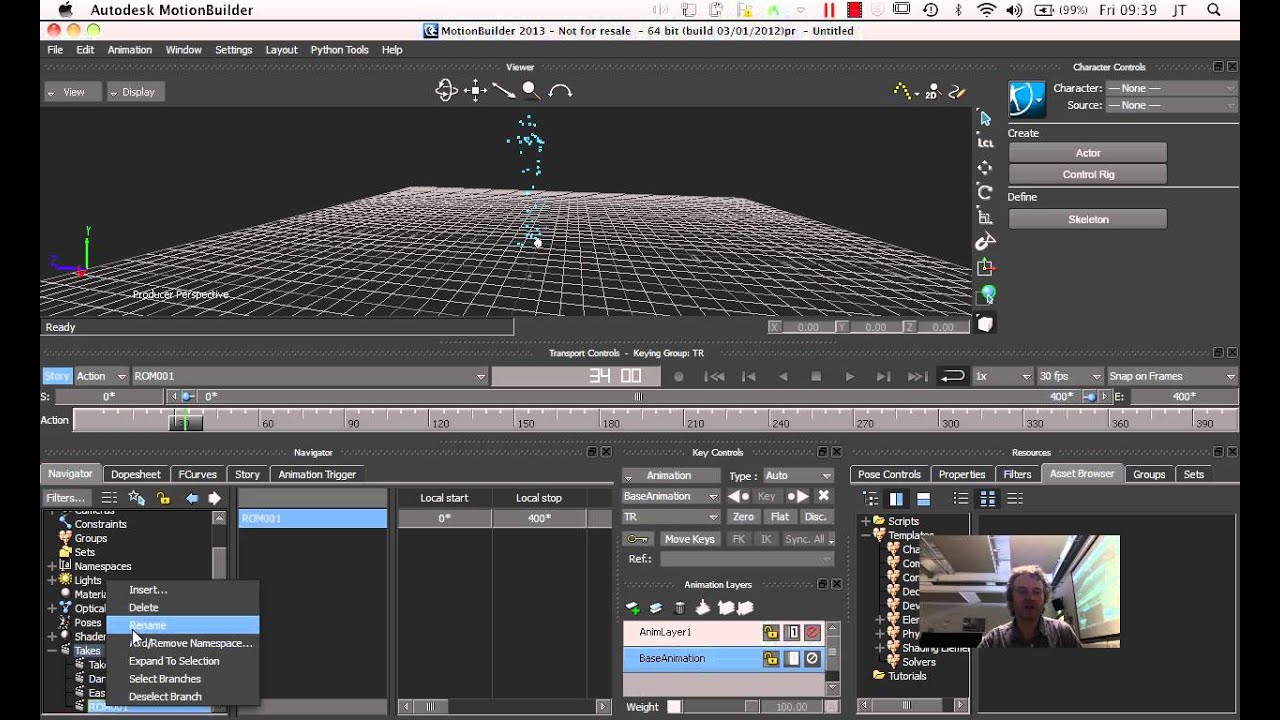Open the take name dropdown showing ROM001
Viewport: 1280px width, 720px height.
tap(309, 376)
